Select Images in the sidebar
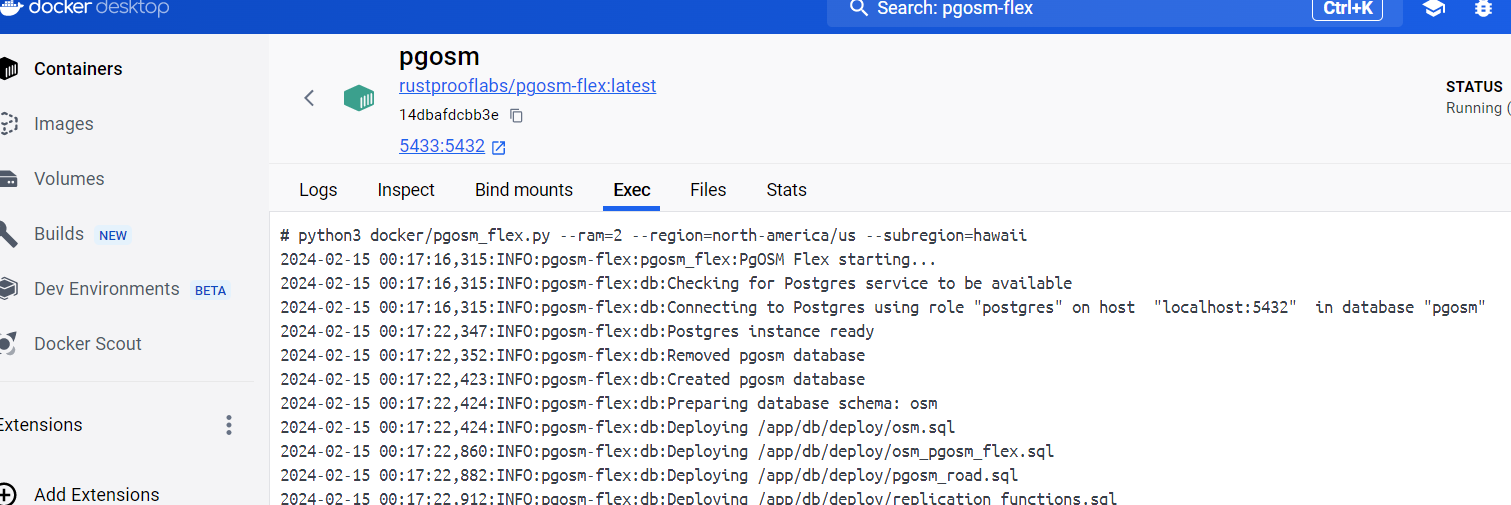 pyautogui.click(x=64, y=124)
